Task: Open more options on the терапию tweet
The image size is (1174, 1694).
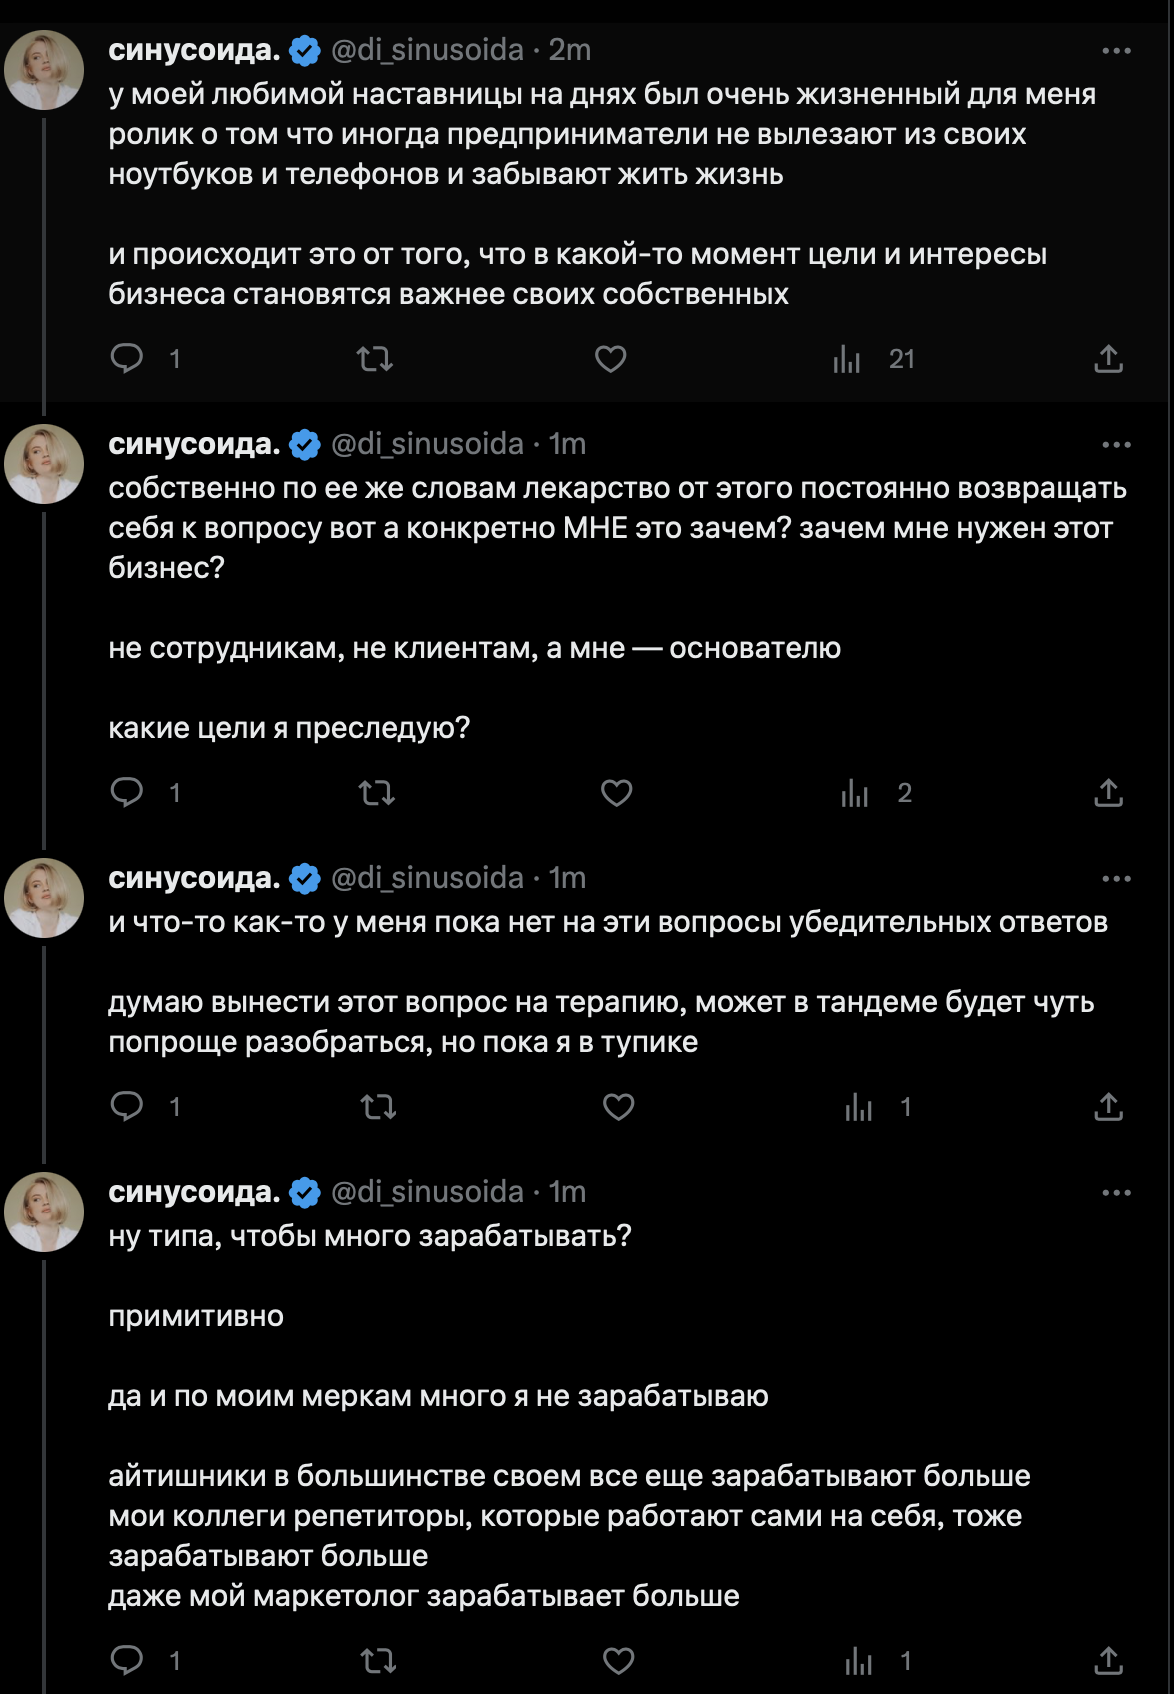Action: (1115, 878)
